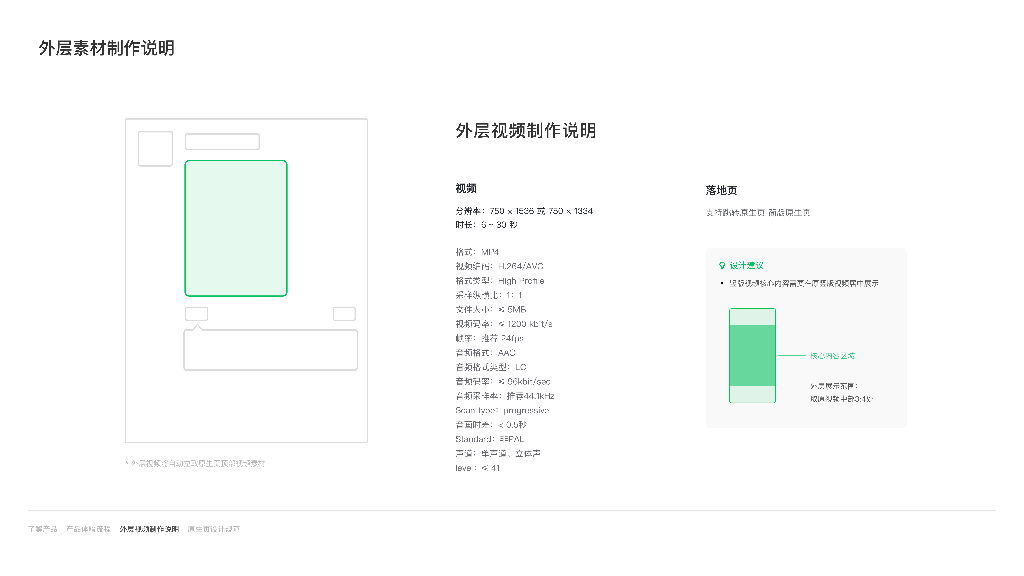Click the 设计建议 green heading text

point(746,265)
